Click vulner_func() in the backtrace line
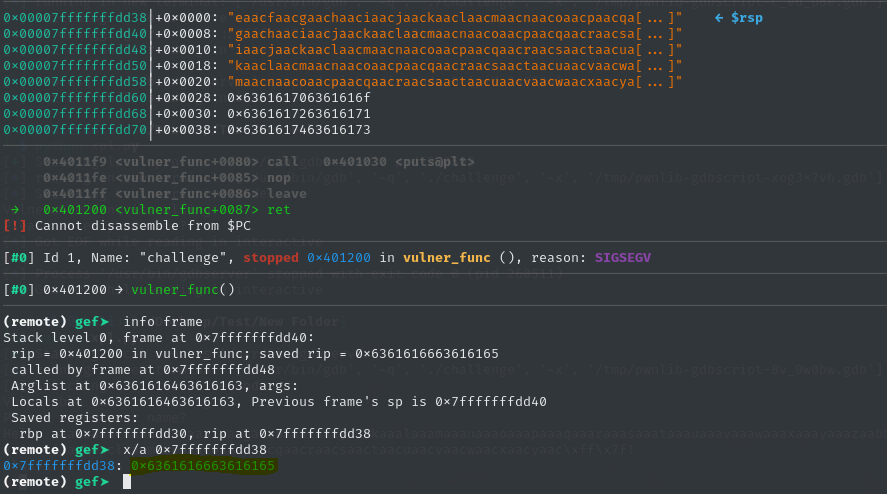Viewport: 887px width, 494px height. [x=183, y=290]
